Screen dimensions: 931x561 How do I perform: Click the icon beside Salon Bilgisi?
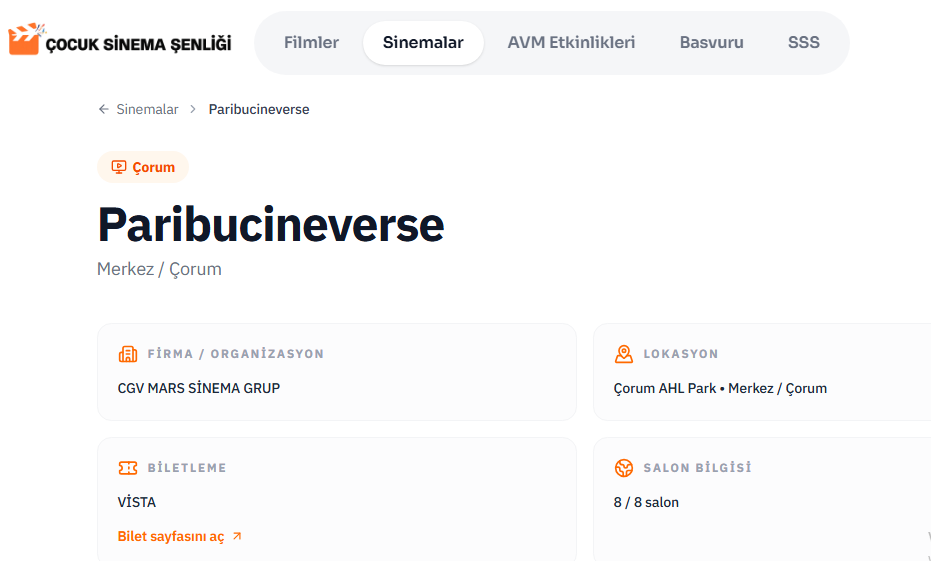tap(624, 468)
